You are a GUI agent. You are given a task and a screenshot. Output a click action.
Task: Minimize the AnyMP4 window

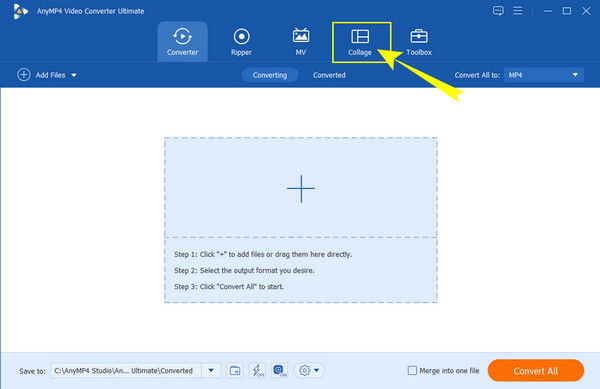click(x=548, y=11)
